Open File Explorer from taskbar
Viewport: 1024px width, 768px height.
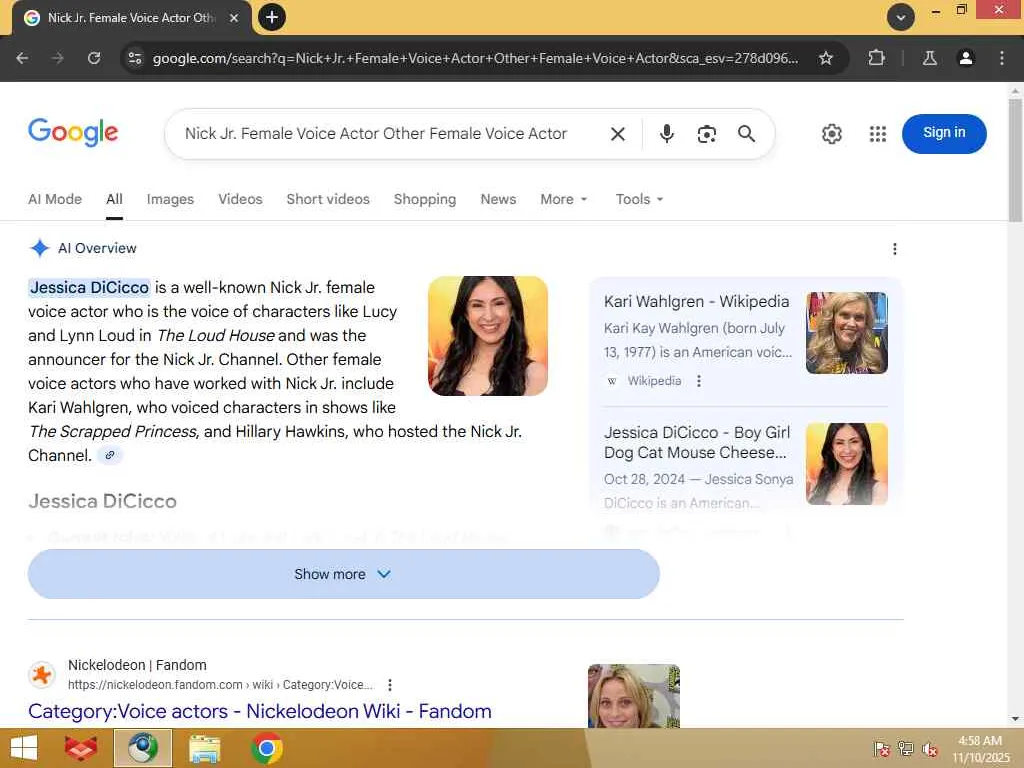[204, 748]
